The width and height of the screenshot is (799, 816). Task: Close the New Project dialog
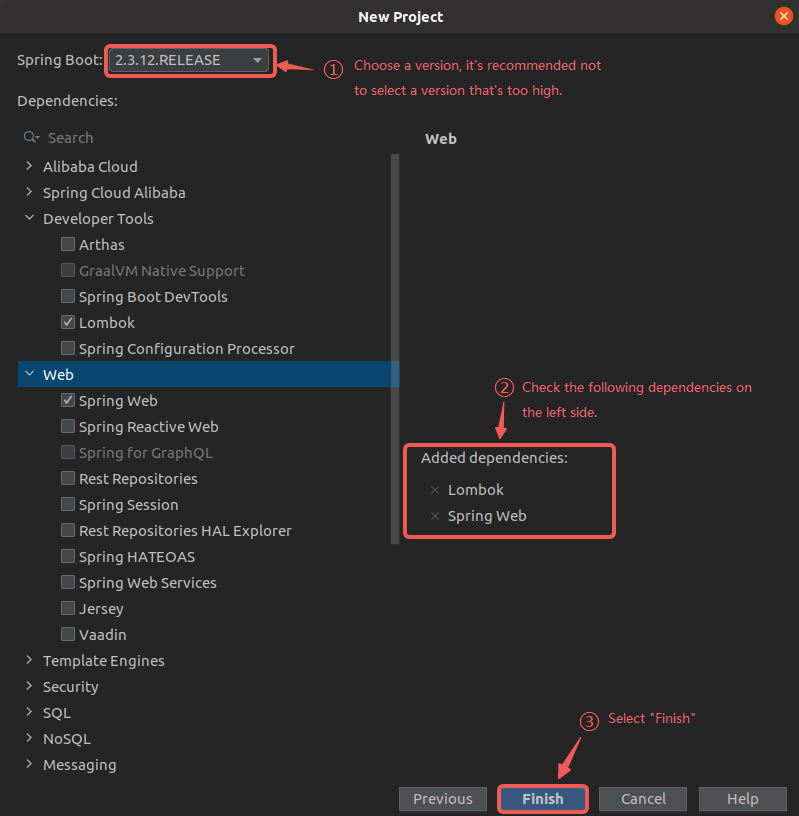pyautogui.click(x=783, y=16)
